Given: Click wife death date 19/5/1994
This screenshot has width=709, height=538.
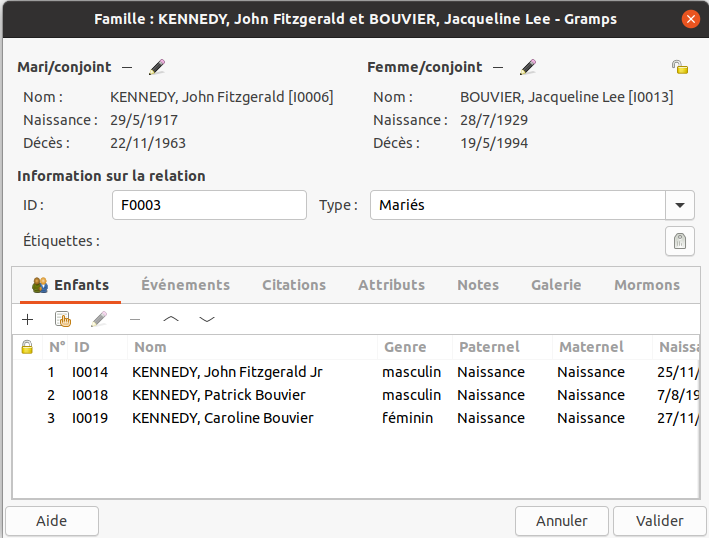Looking at the screenshot, I should pos(494,143).
